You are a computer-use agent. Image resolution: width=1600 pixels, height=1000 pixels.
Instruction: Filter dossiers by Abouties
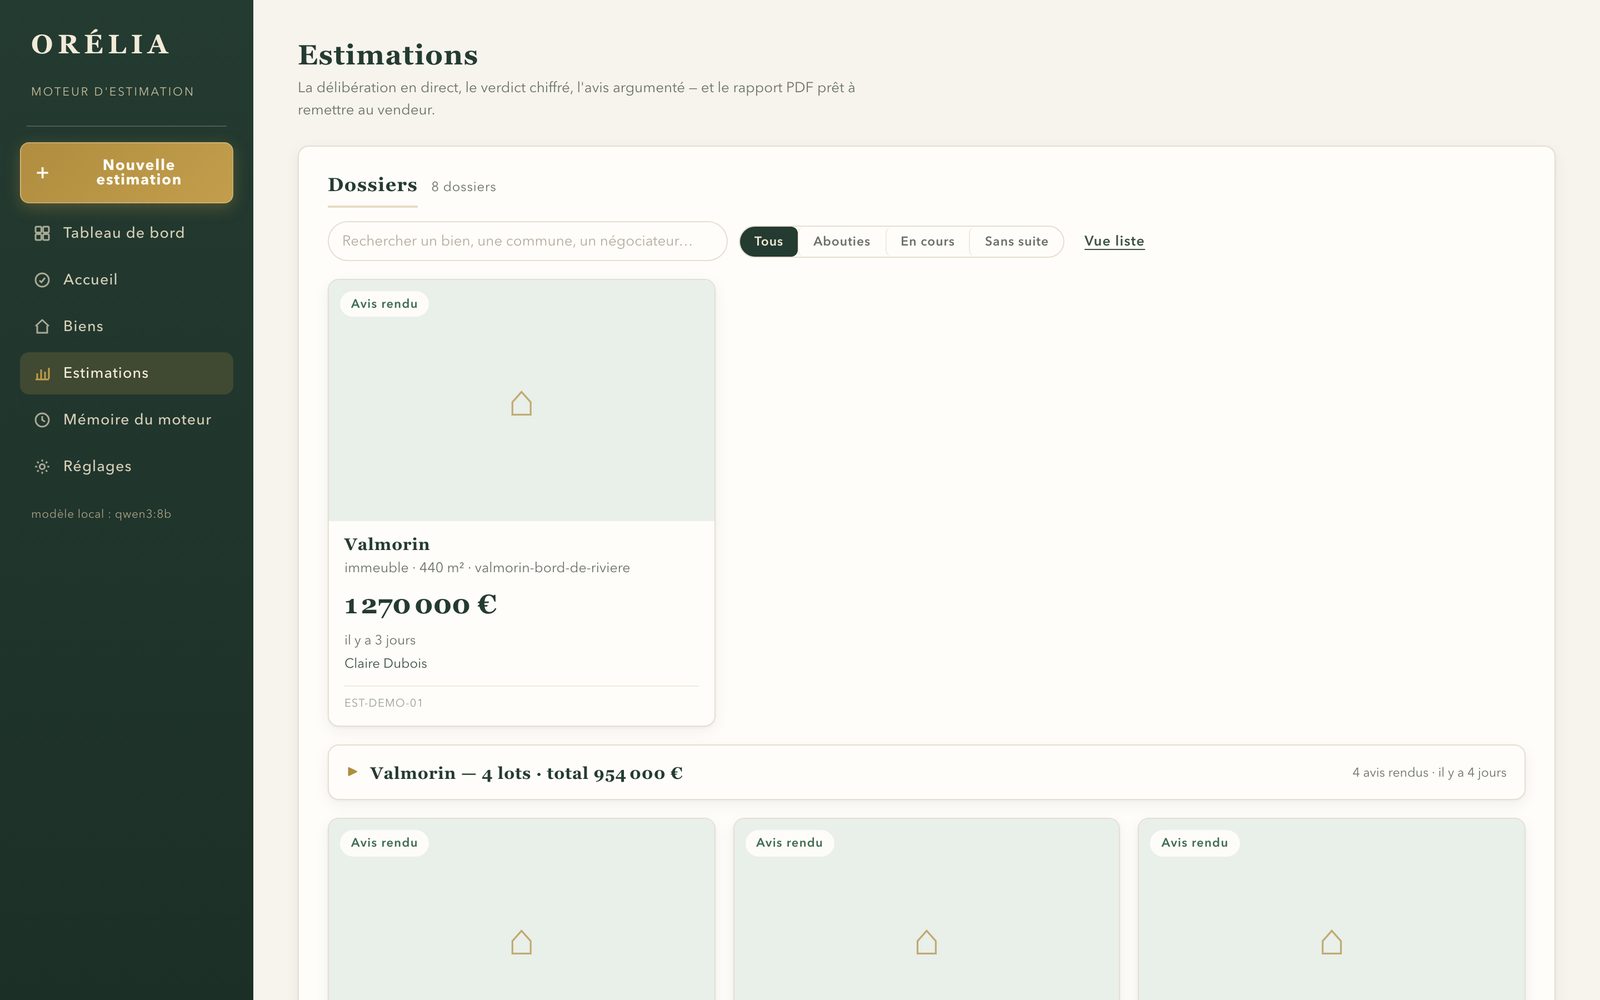coord(841,241)
